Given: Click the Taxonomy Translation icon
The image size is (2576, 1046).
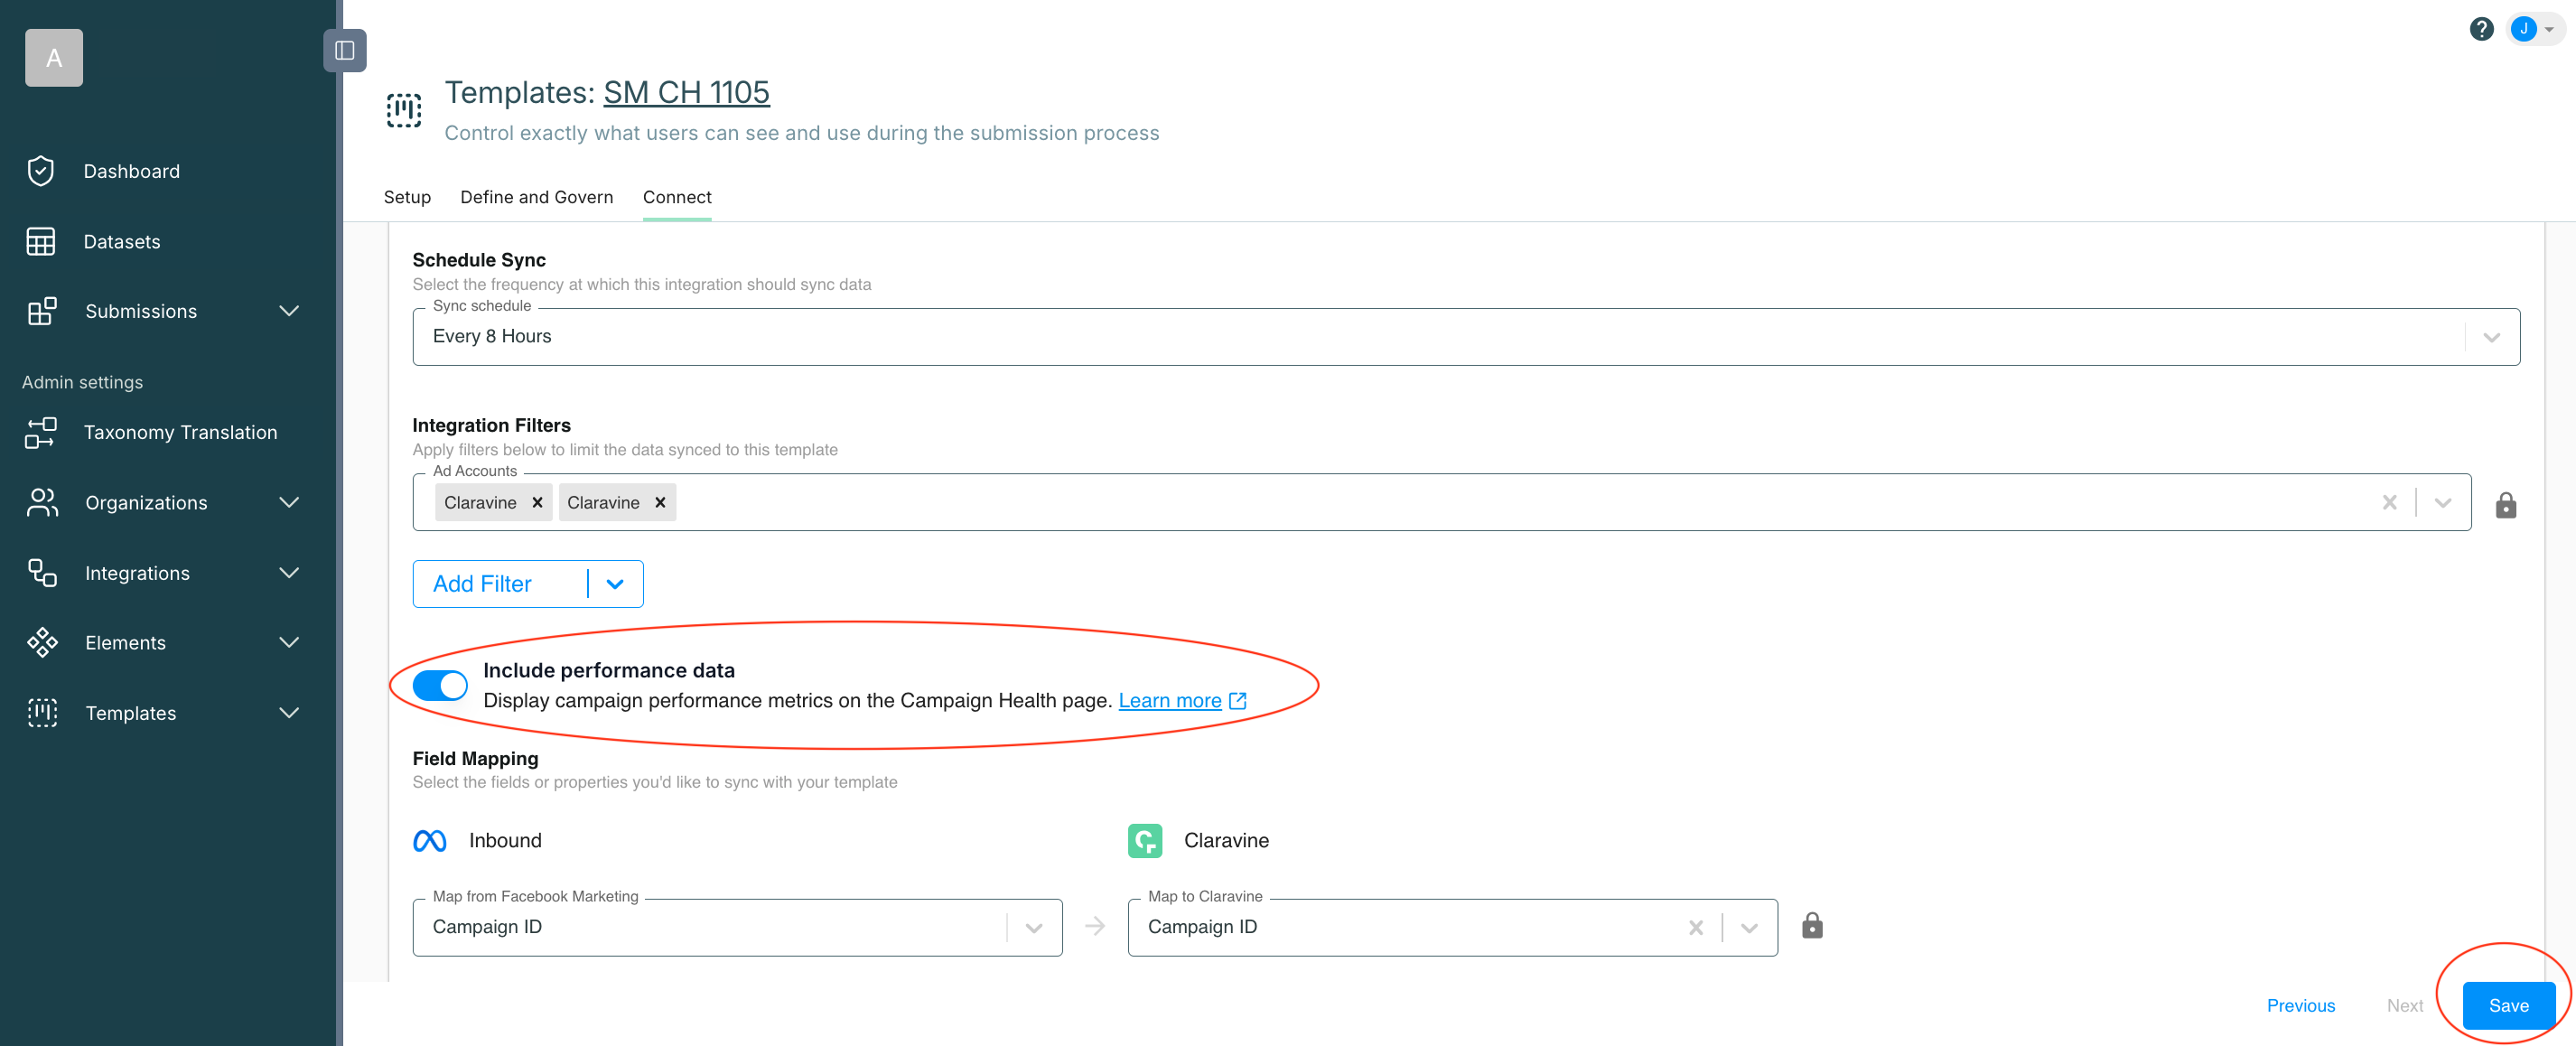Looking at the screenshot, I should tap(41, 432).
